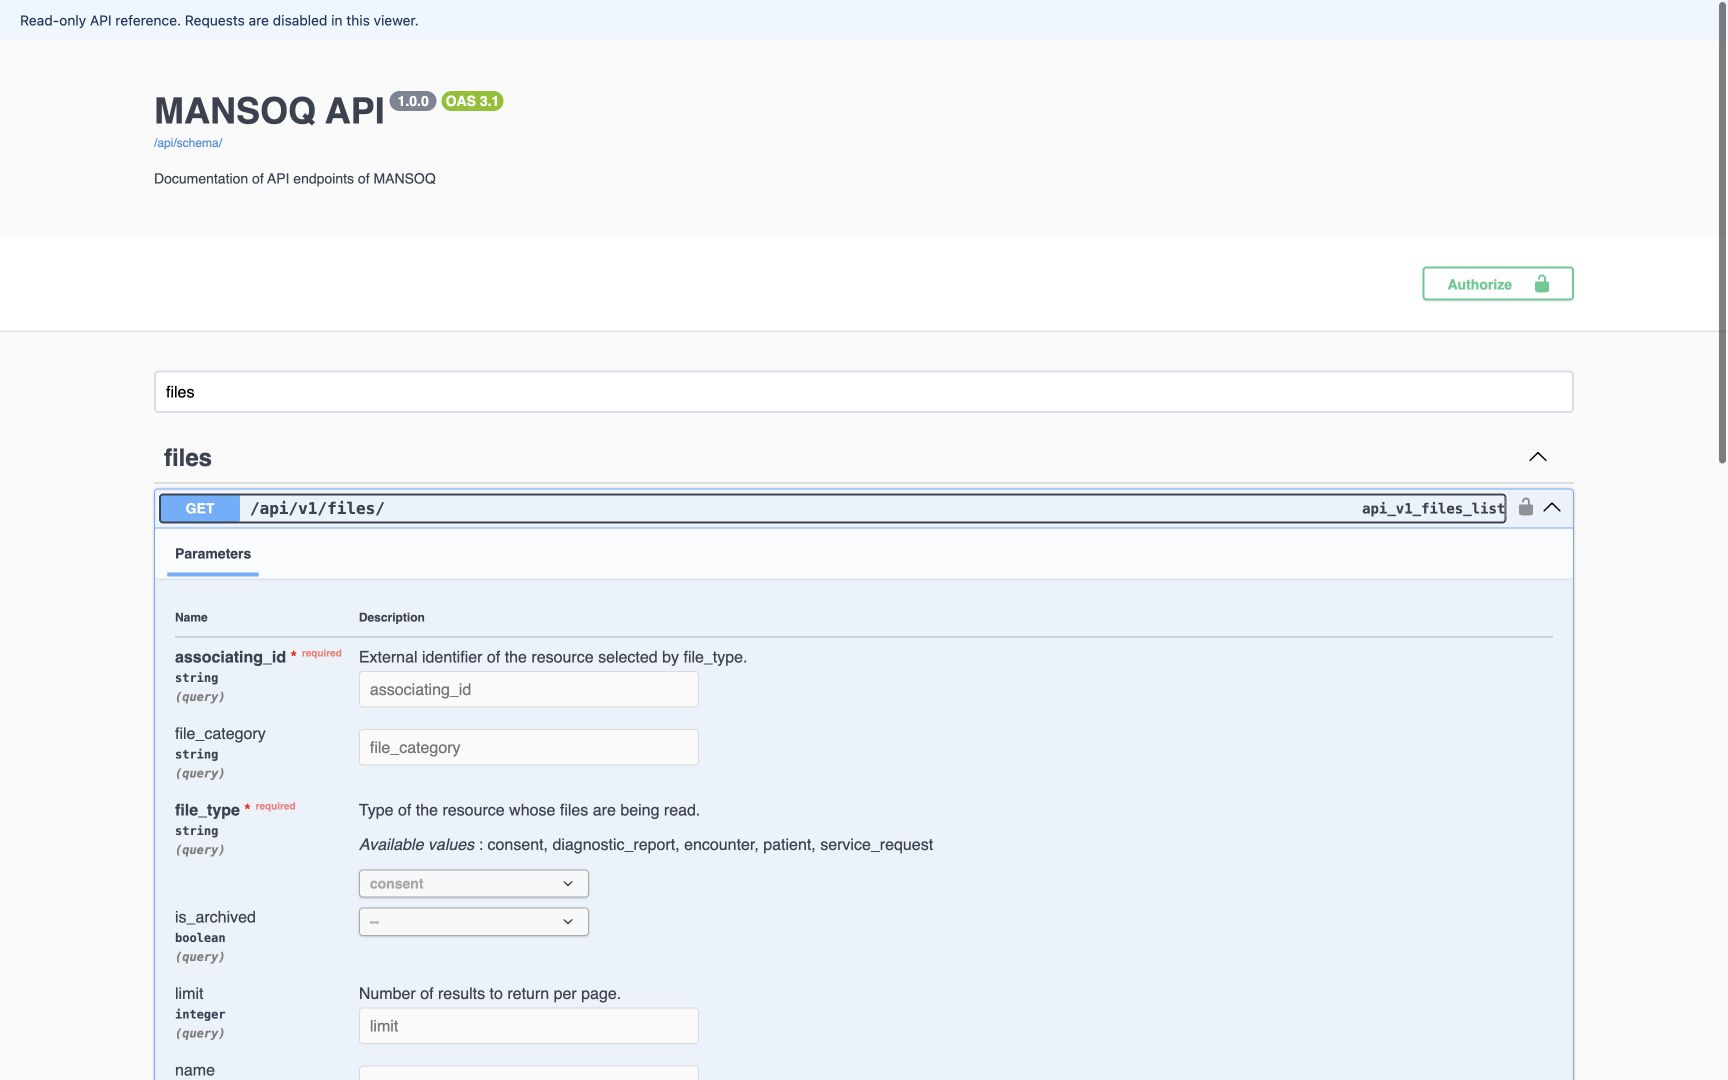Click 'Documentation of API endpoints of MANSOQ' text
Viewport: 1728px width, 1080px height.
click(x=295, y=179)
